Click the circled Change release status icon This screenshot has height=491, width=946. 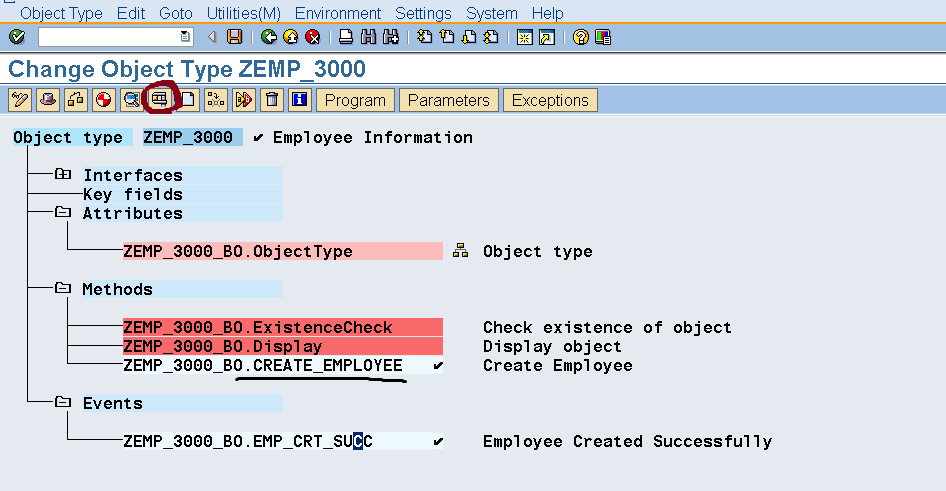[x=159, y=100]
